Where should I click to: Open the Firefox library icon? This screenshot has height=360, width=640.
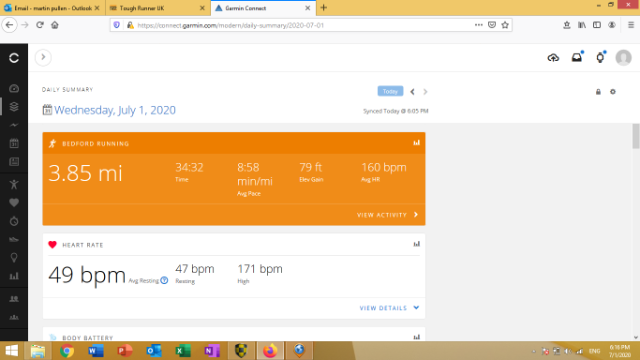582,25
